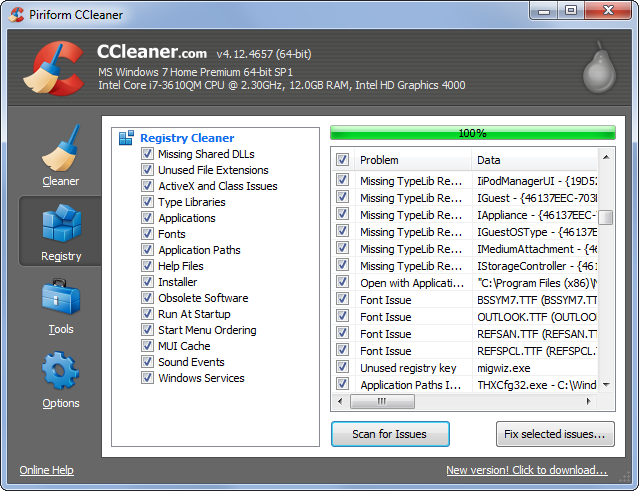Select the Open with Applicati... problem text
Image resolution: width=639 pixels, height=491 pixels.
click(412, 283)
